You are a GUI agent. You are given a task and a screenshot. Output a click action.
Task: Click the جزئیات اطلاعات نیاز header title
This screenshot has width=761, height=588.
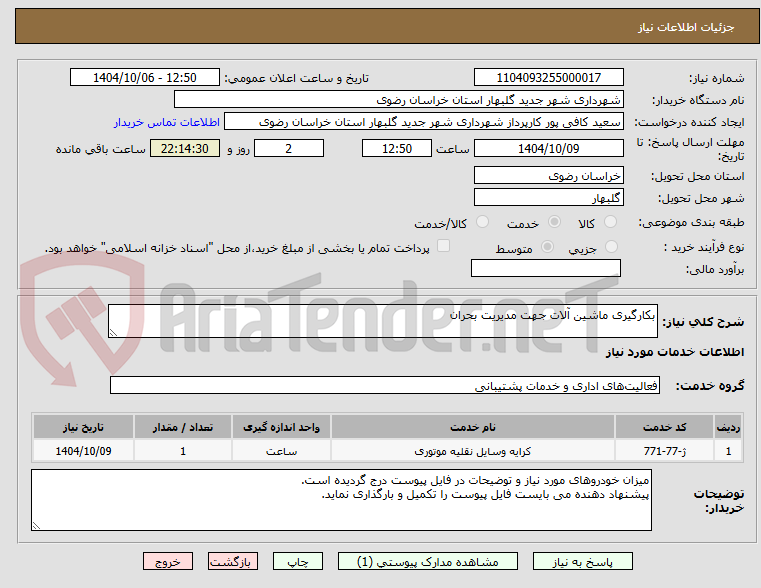[686, 27]
